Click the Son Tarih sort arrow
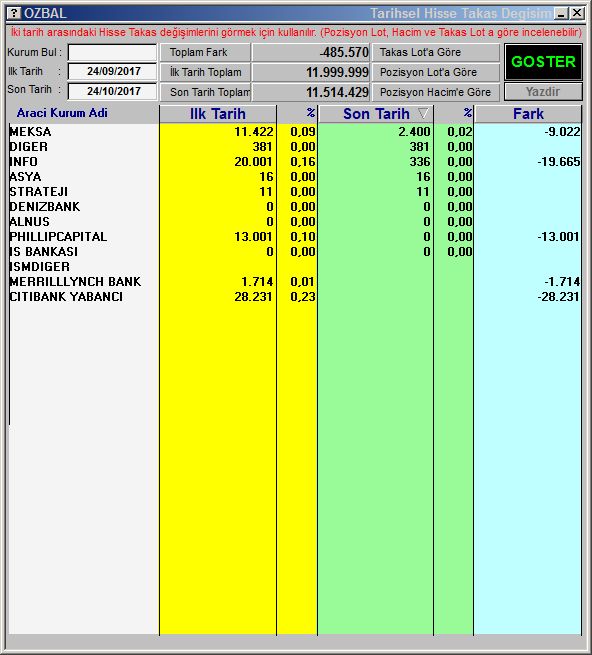Image resolution: width=592 pixels, height=655 pixels. click(x=423, y=113)
